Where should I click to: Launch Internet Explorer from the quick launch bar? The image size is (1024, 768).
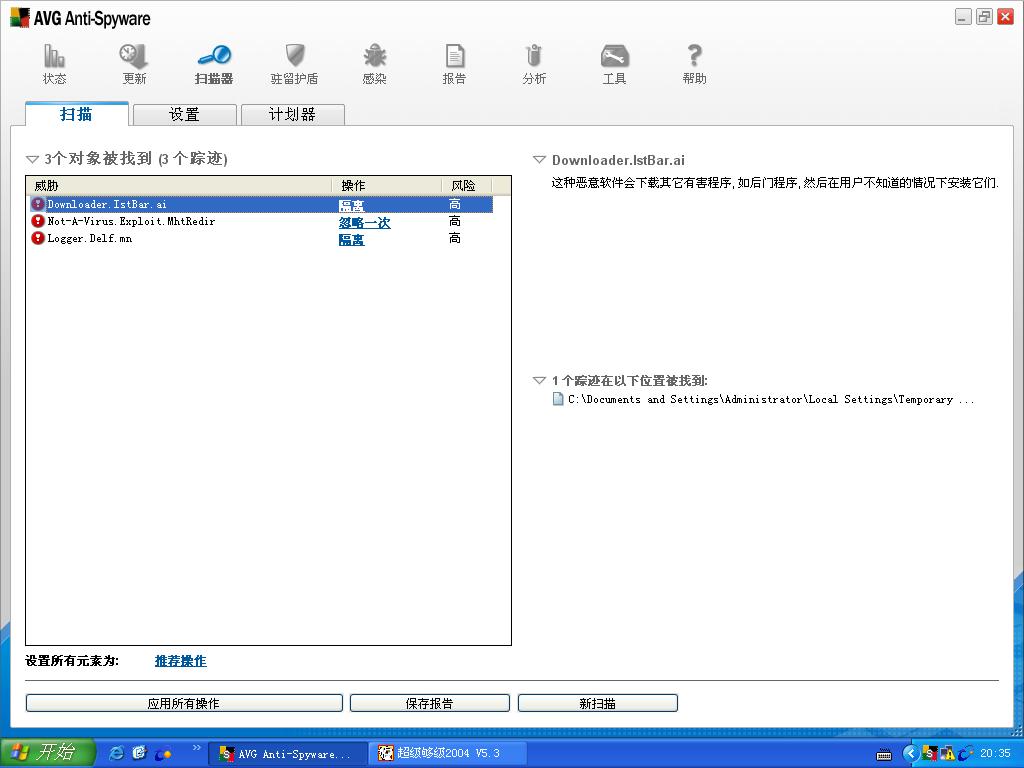click(x=116, y=753)
